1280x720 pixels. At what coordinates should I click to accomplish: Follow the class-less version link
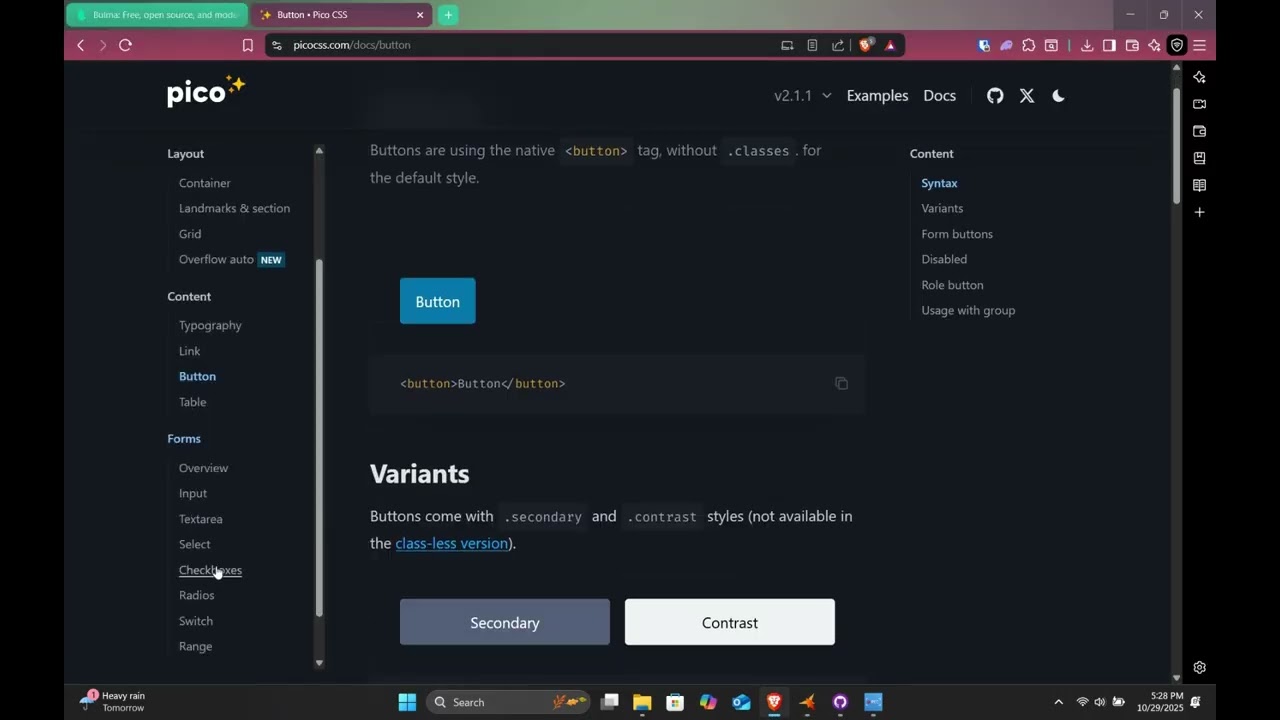tap(452, 543)
